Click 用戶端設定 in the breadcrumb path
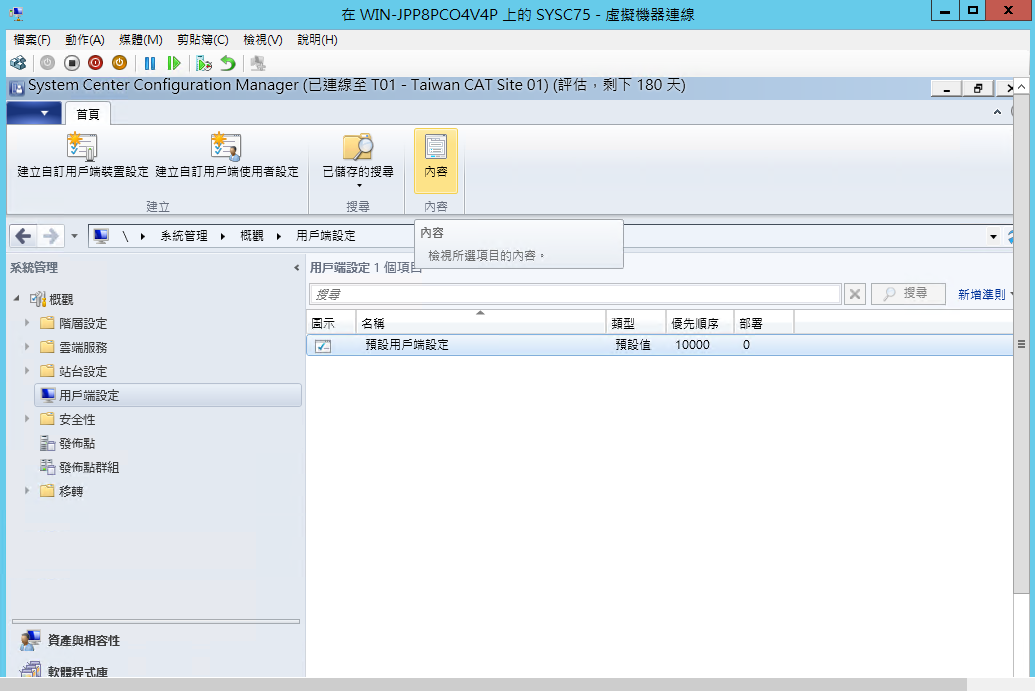This screenshot has width=1035, height=691. click(x=325, y=236)
